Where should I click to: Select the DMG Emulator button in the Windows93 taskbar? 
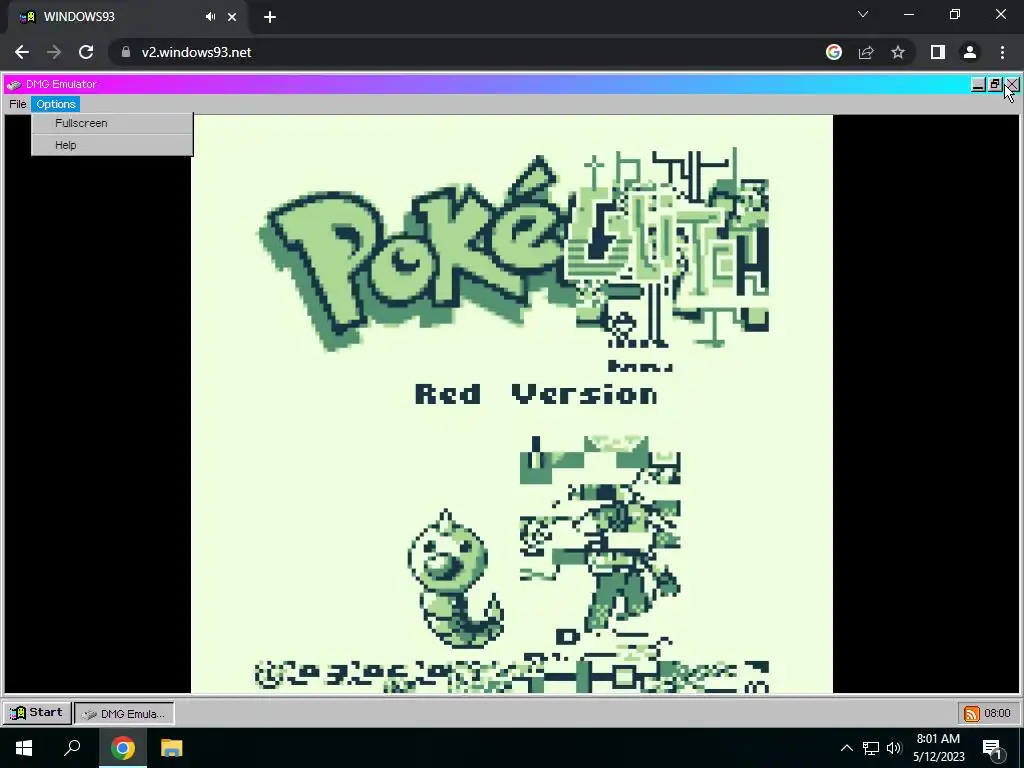pos(124,713)
